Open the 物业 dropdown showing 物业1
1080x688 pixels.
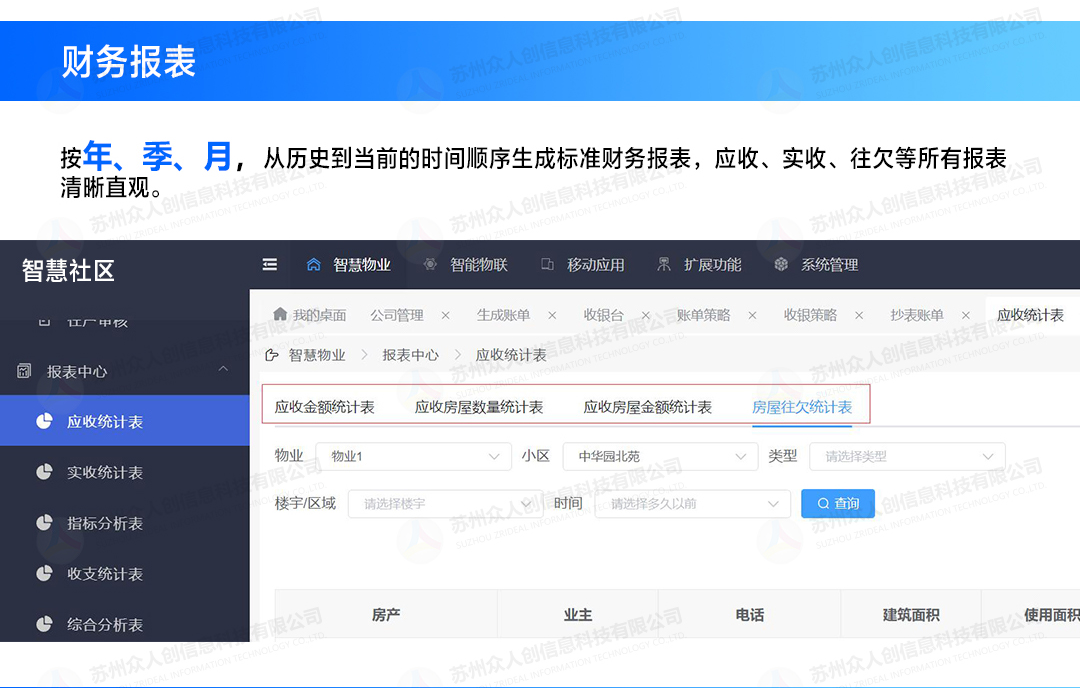click(x=413, y=456)
